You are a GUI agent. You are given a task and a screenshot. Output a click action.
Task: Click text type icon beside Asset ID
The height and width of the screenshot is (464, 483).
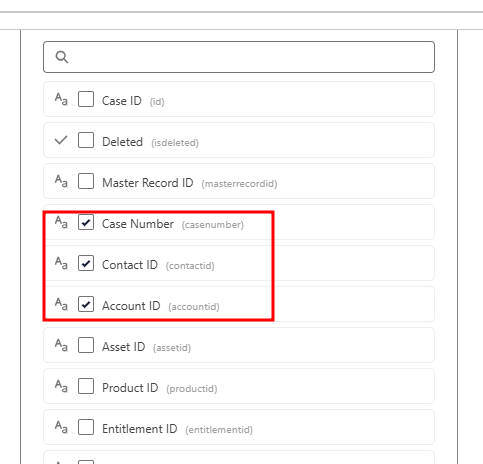[x=61, y=345]
